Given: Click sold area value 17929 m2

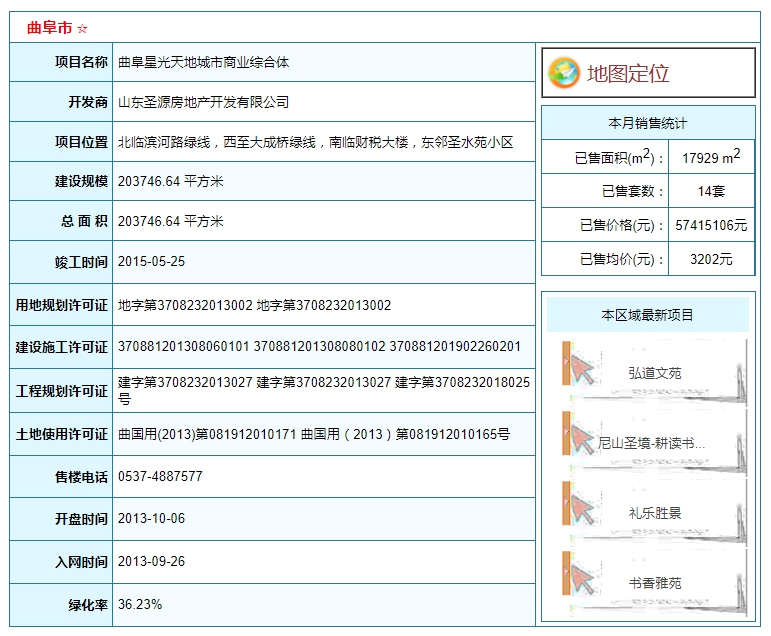Looking at the screenshot, I should 711,156.
